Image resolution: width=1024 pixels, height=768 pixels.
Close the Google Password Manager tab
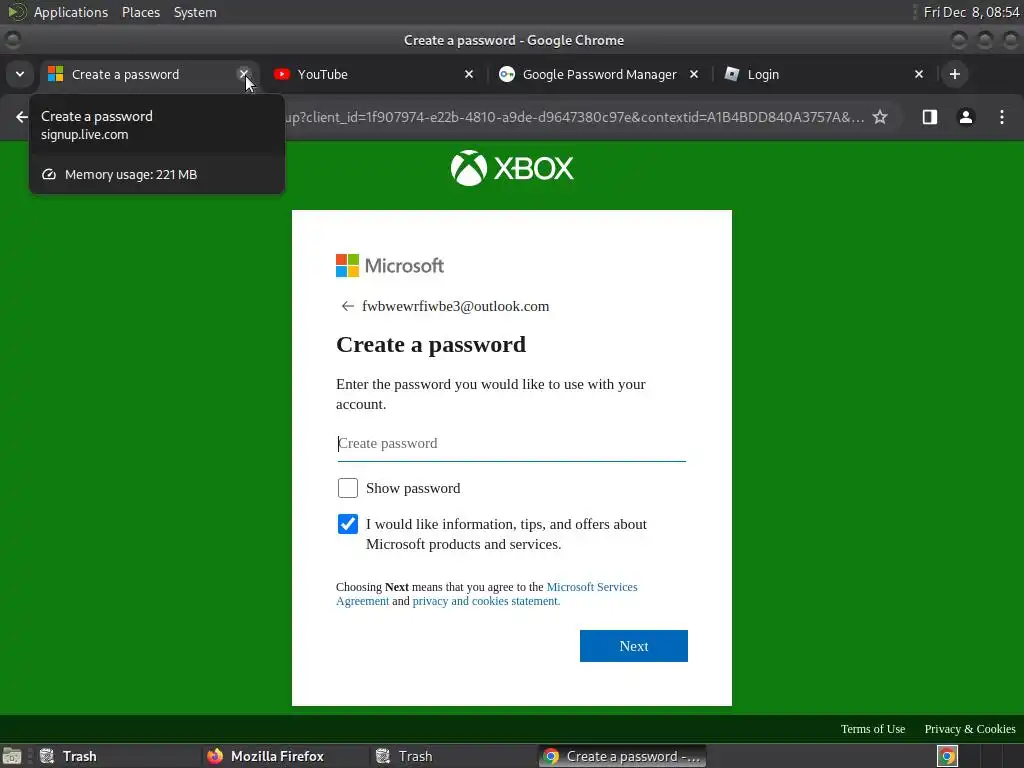[x=694, y=74]
